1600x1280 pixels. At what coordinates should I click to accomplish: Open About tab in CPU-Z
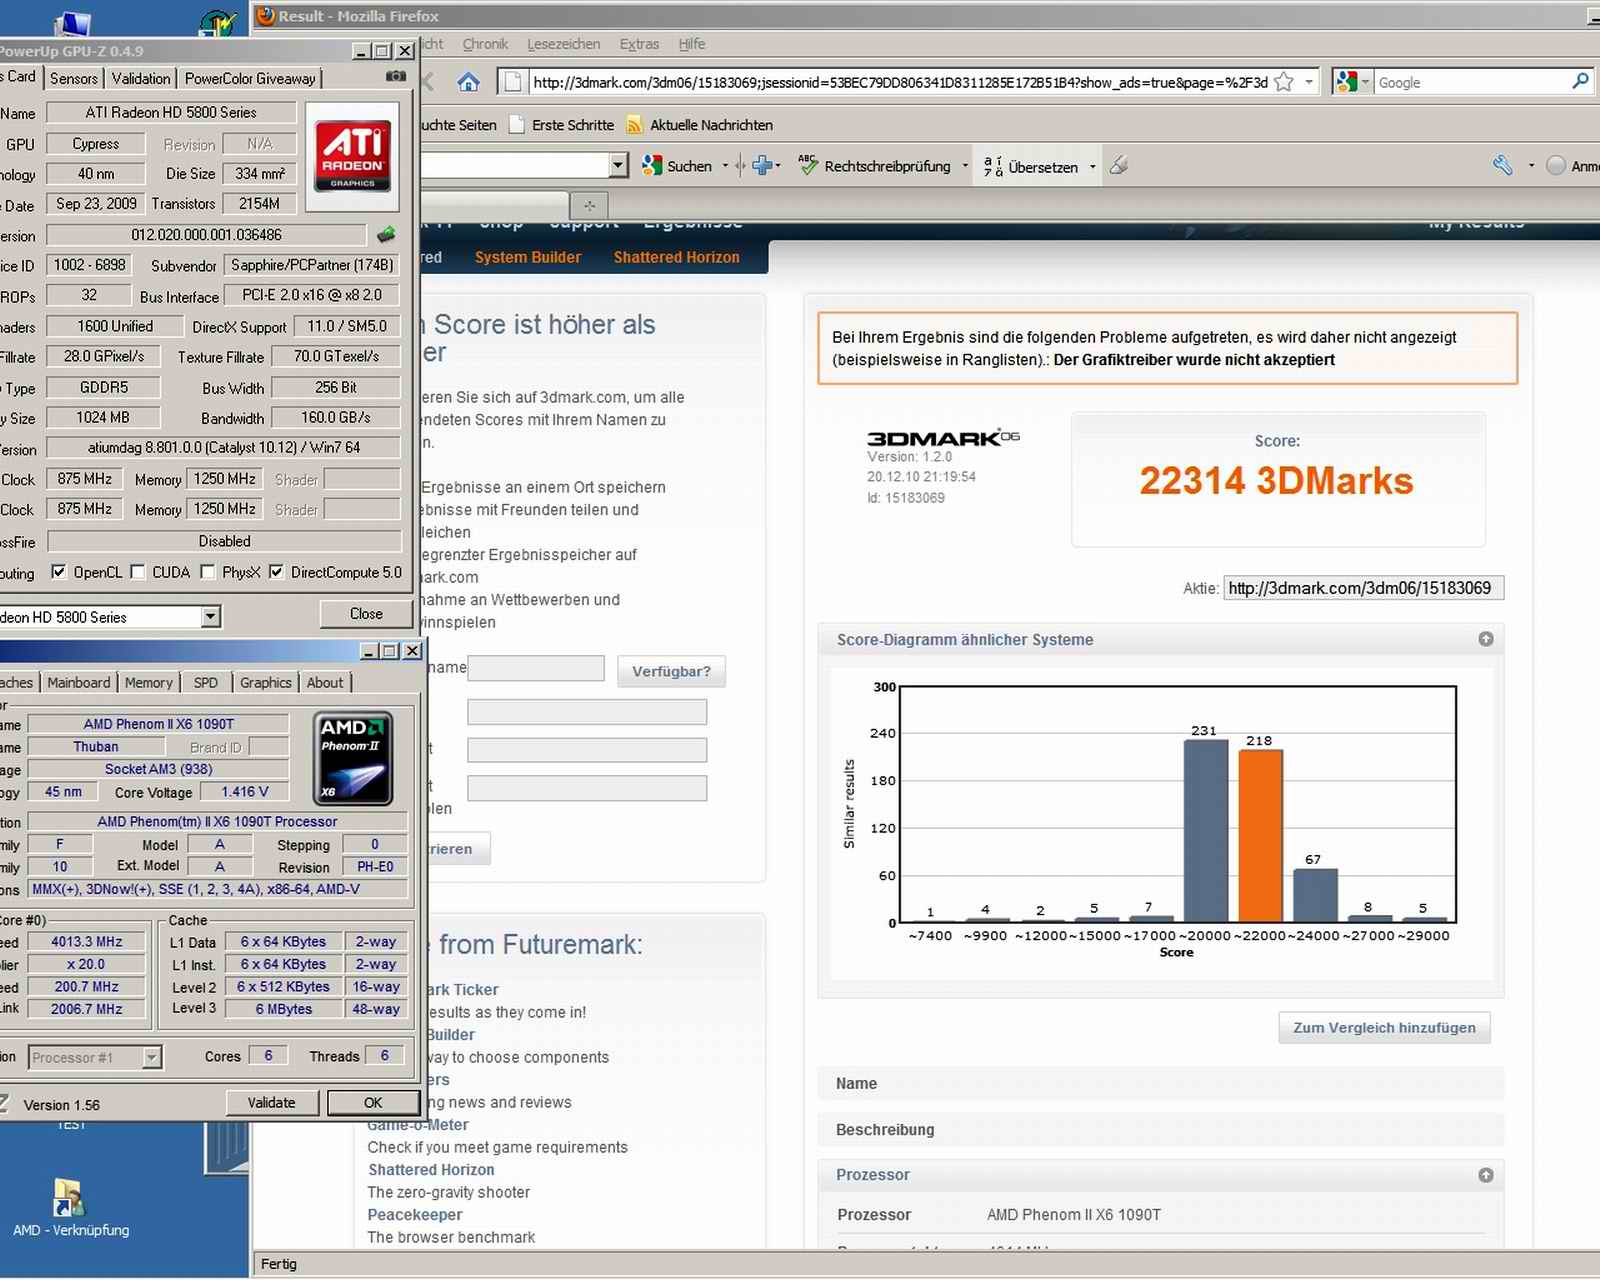(x=325, y=682)
